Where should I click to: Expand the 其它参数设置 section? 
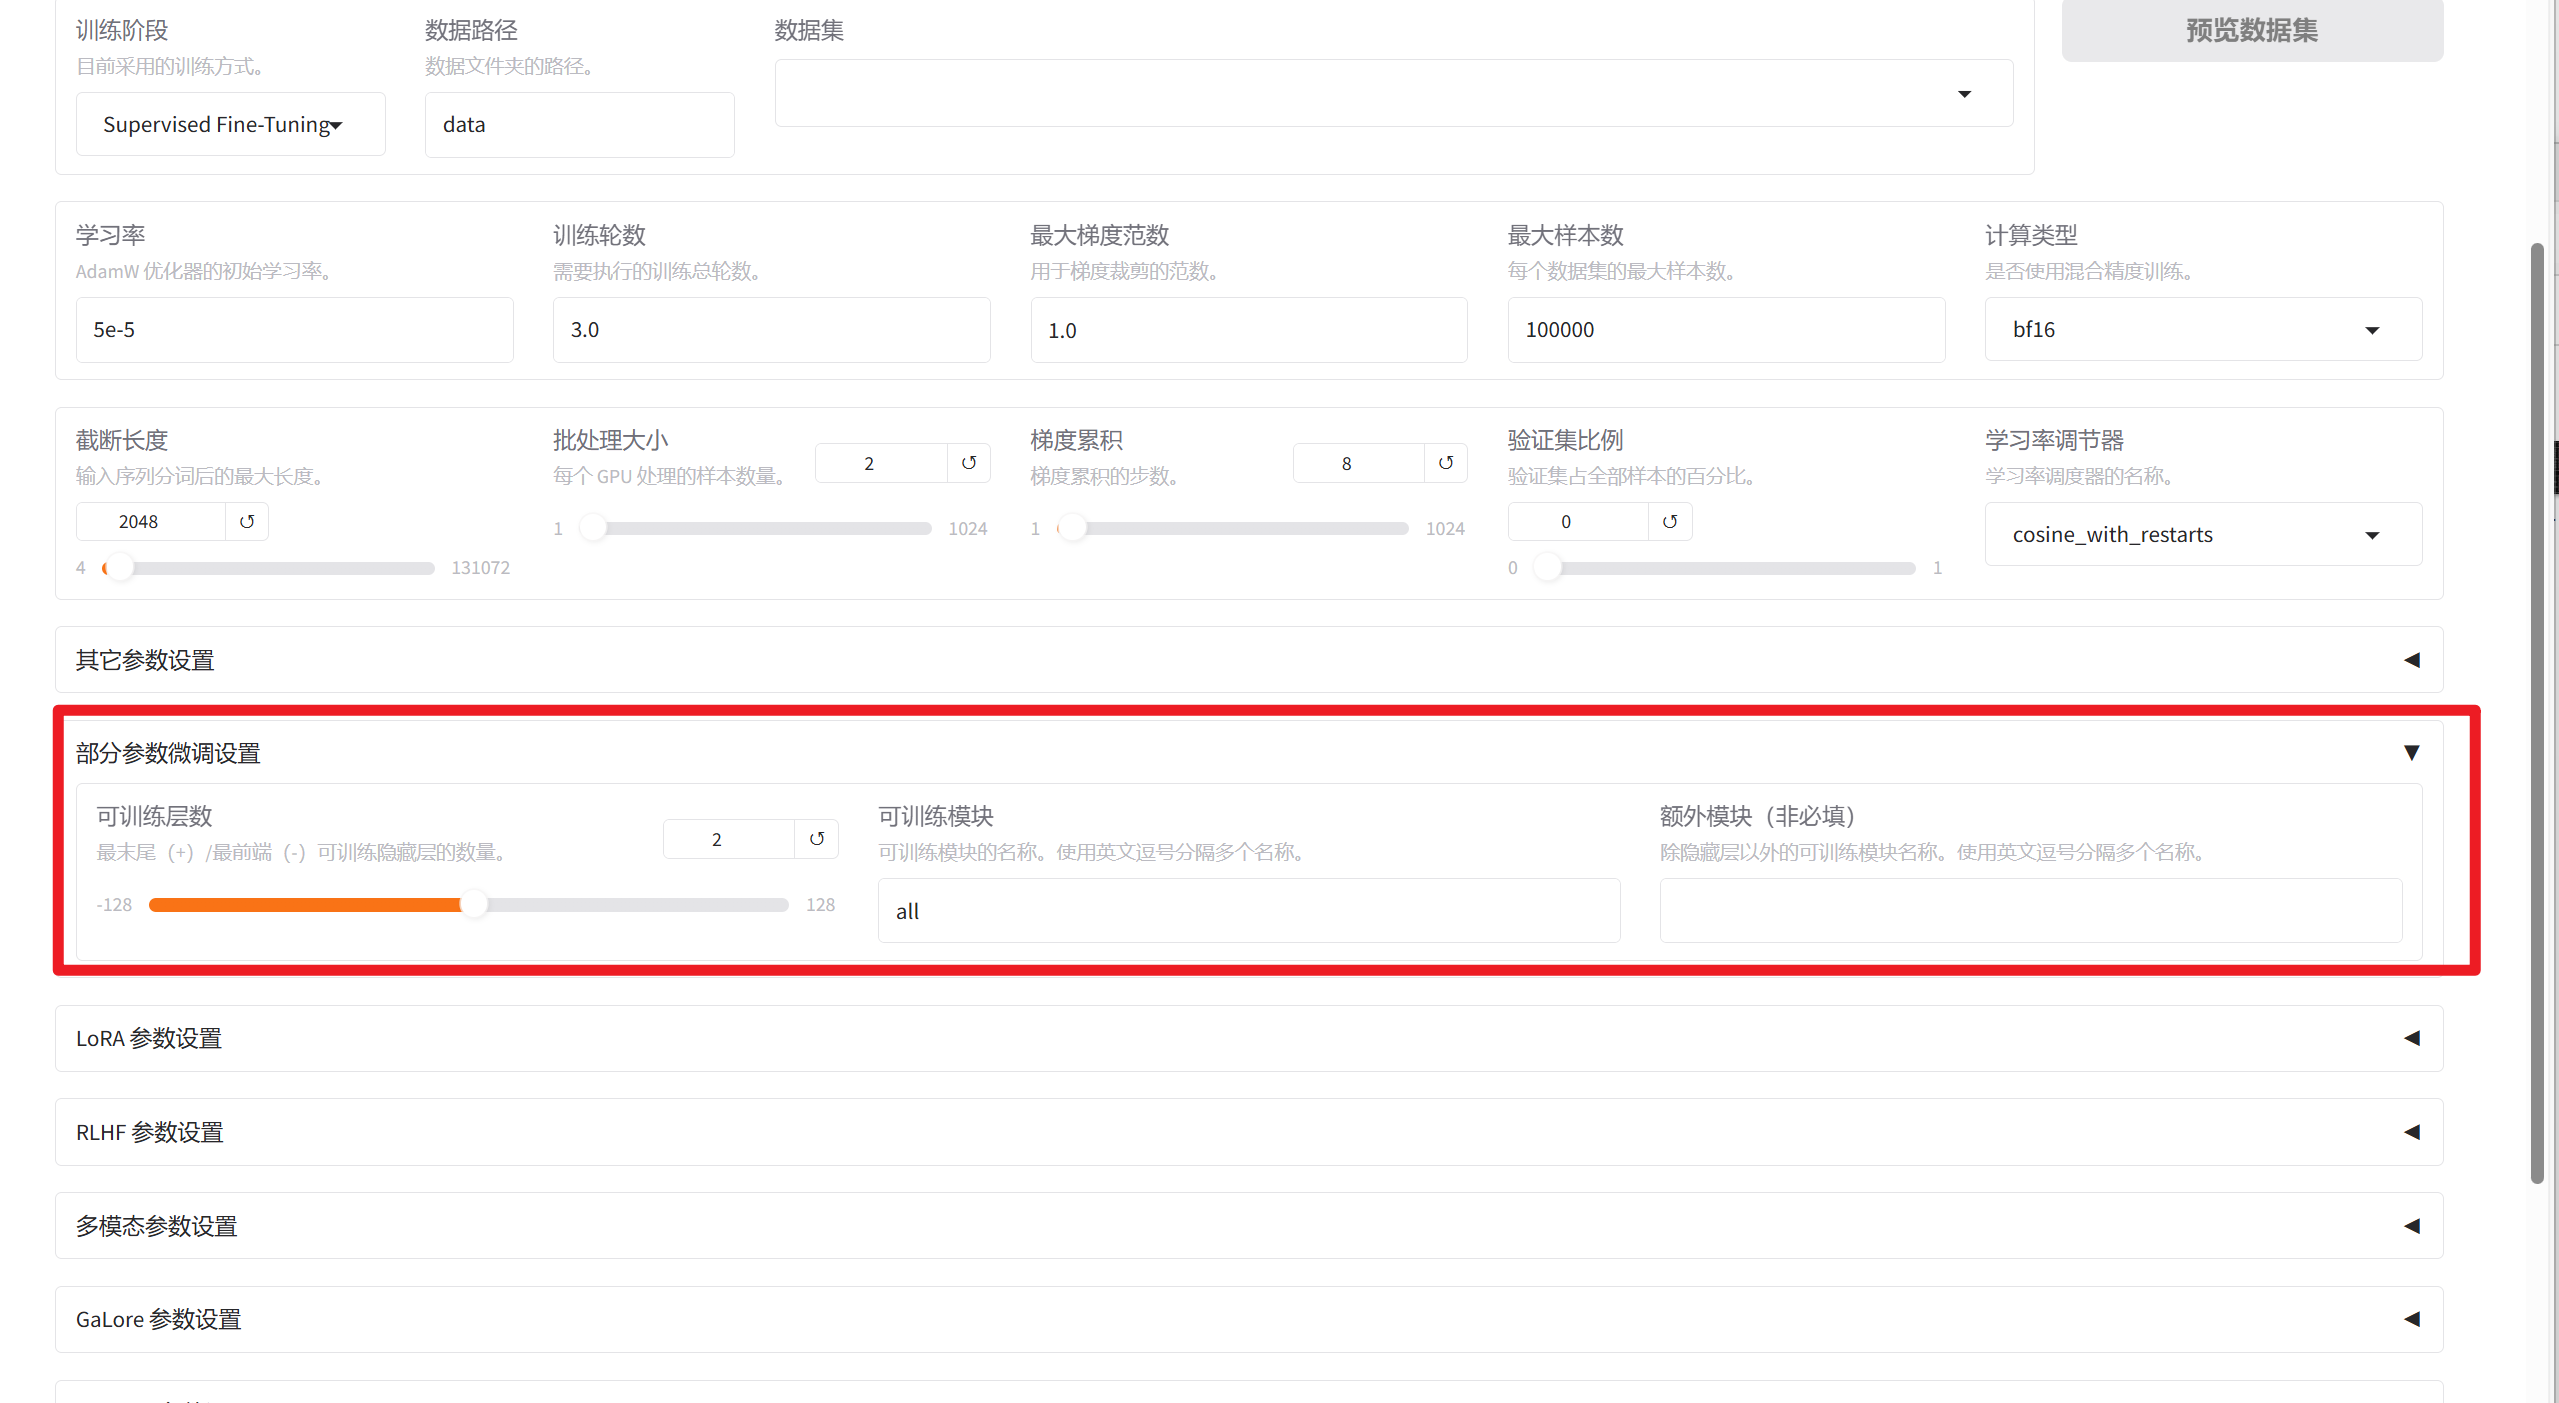pyautogui.click(x=2411, y=660)
